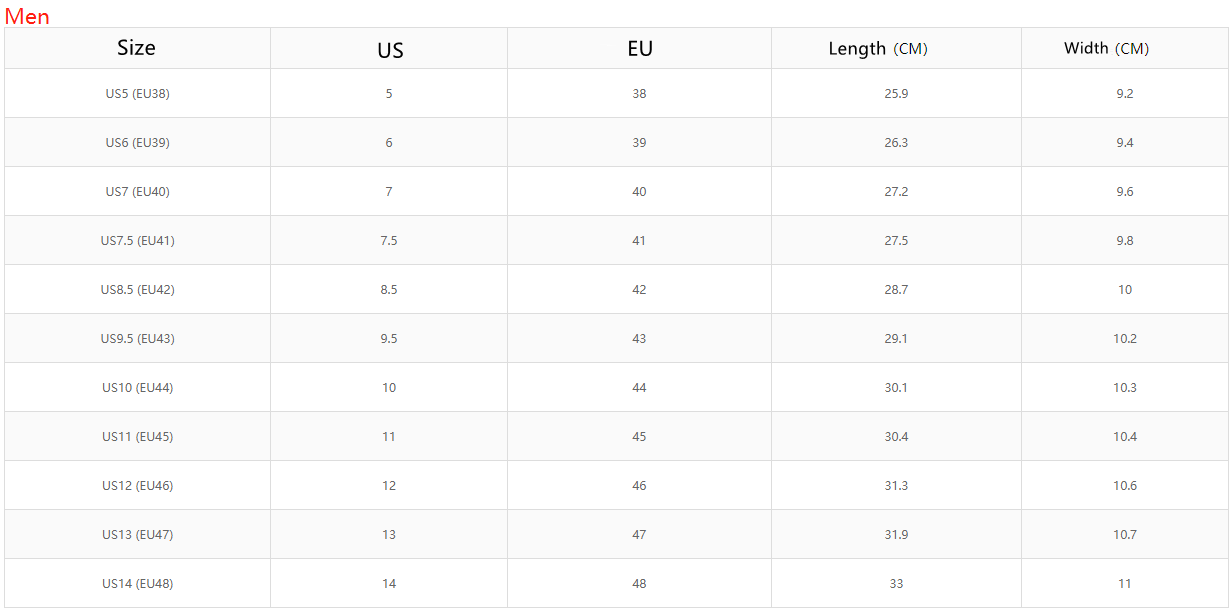Select the US9.5 (EU43) size cell

coord(137,339)
